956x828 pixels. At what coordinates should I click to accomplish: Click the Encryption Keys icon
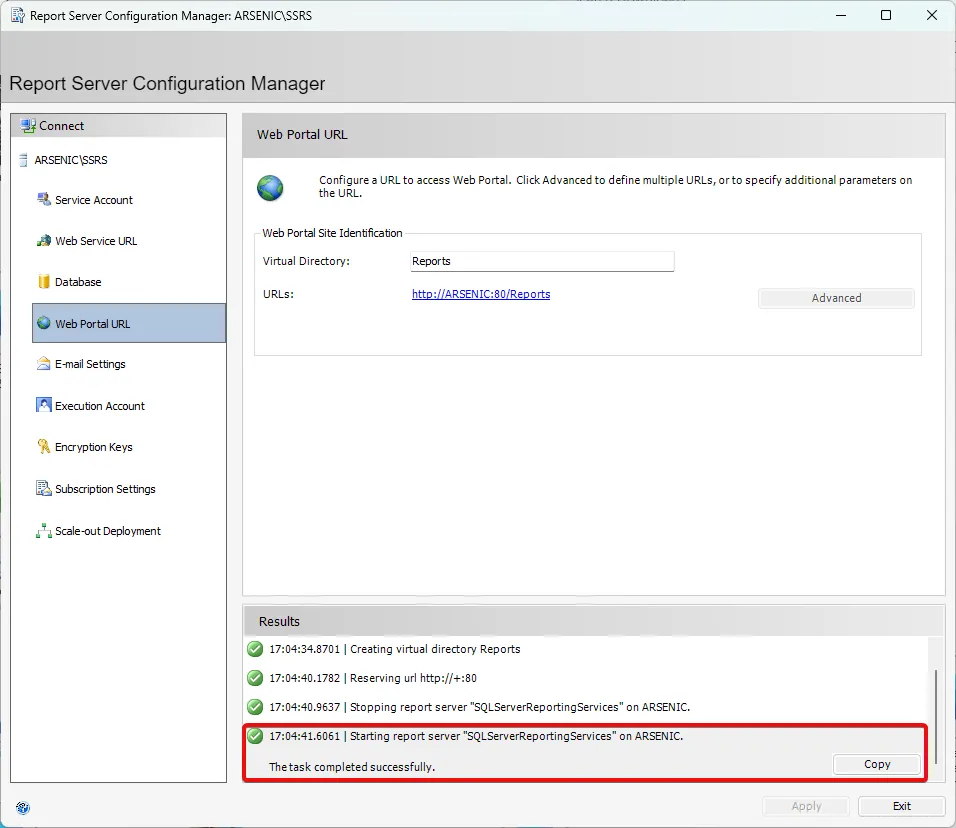[x=44, y=446]
